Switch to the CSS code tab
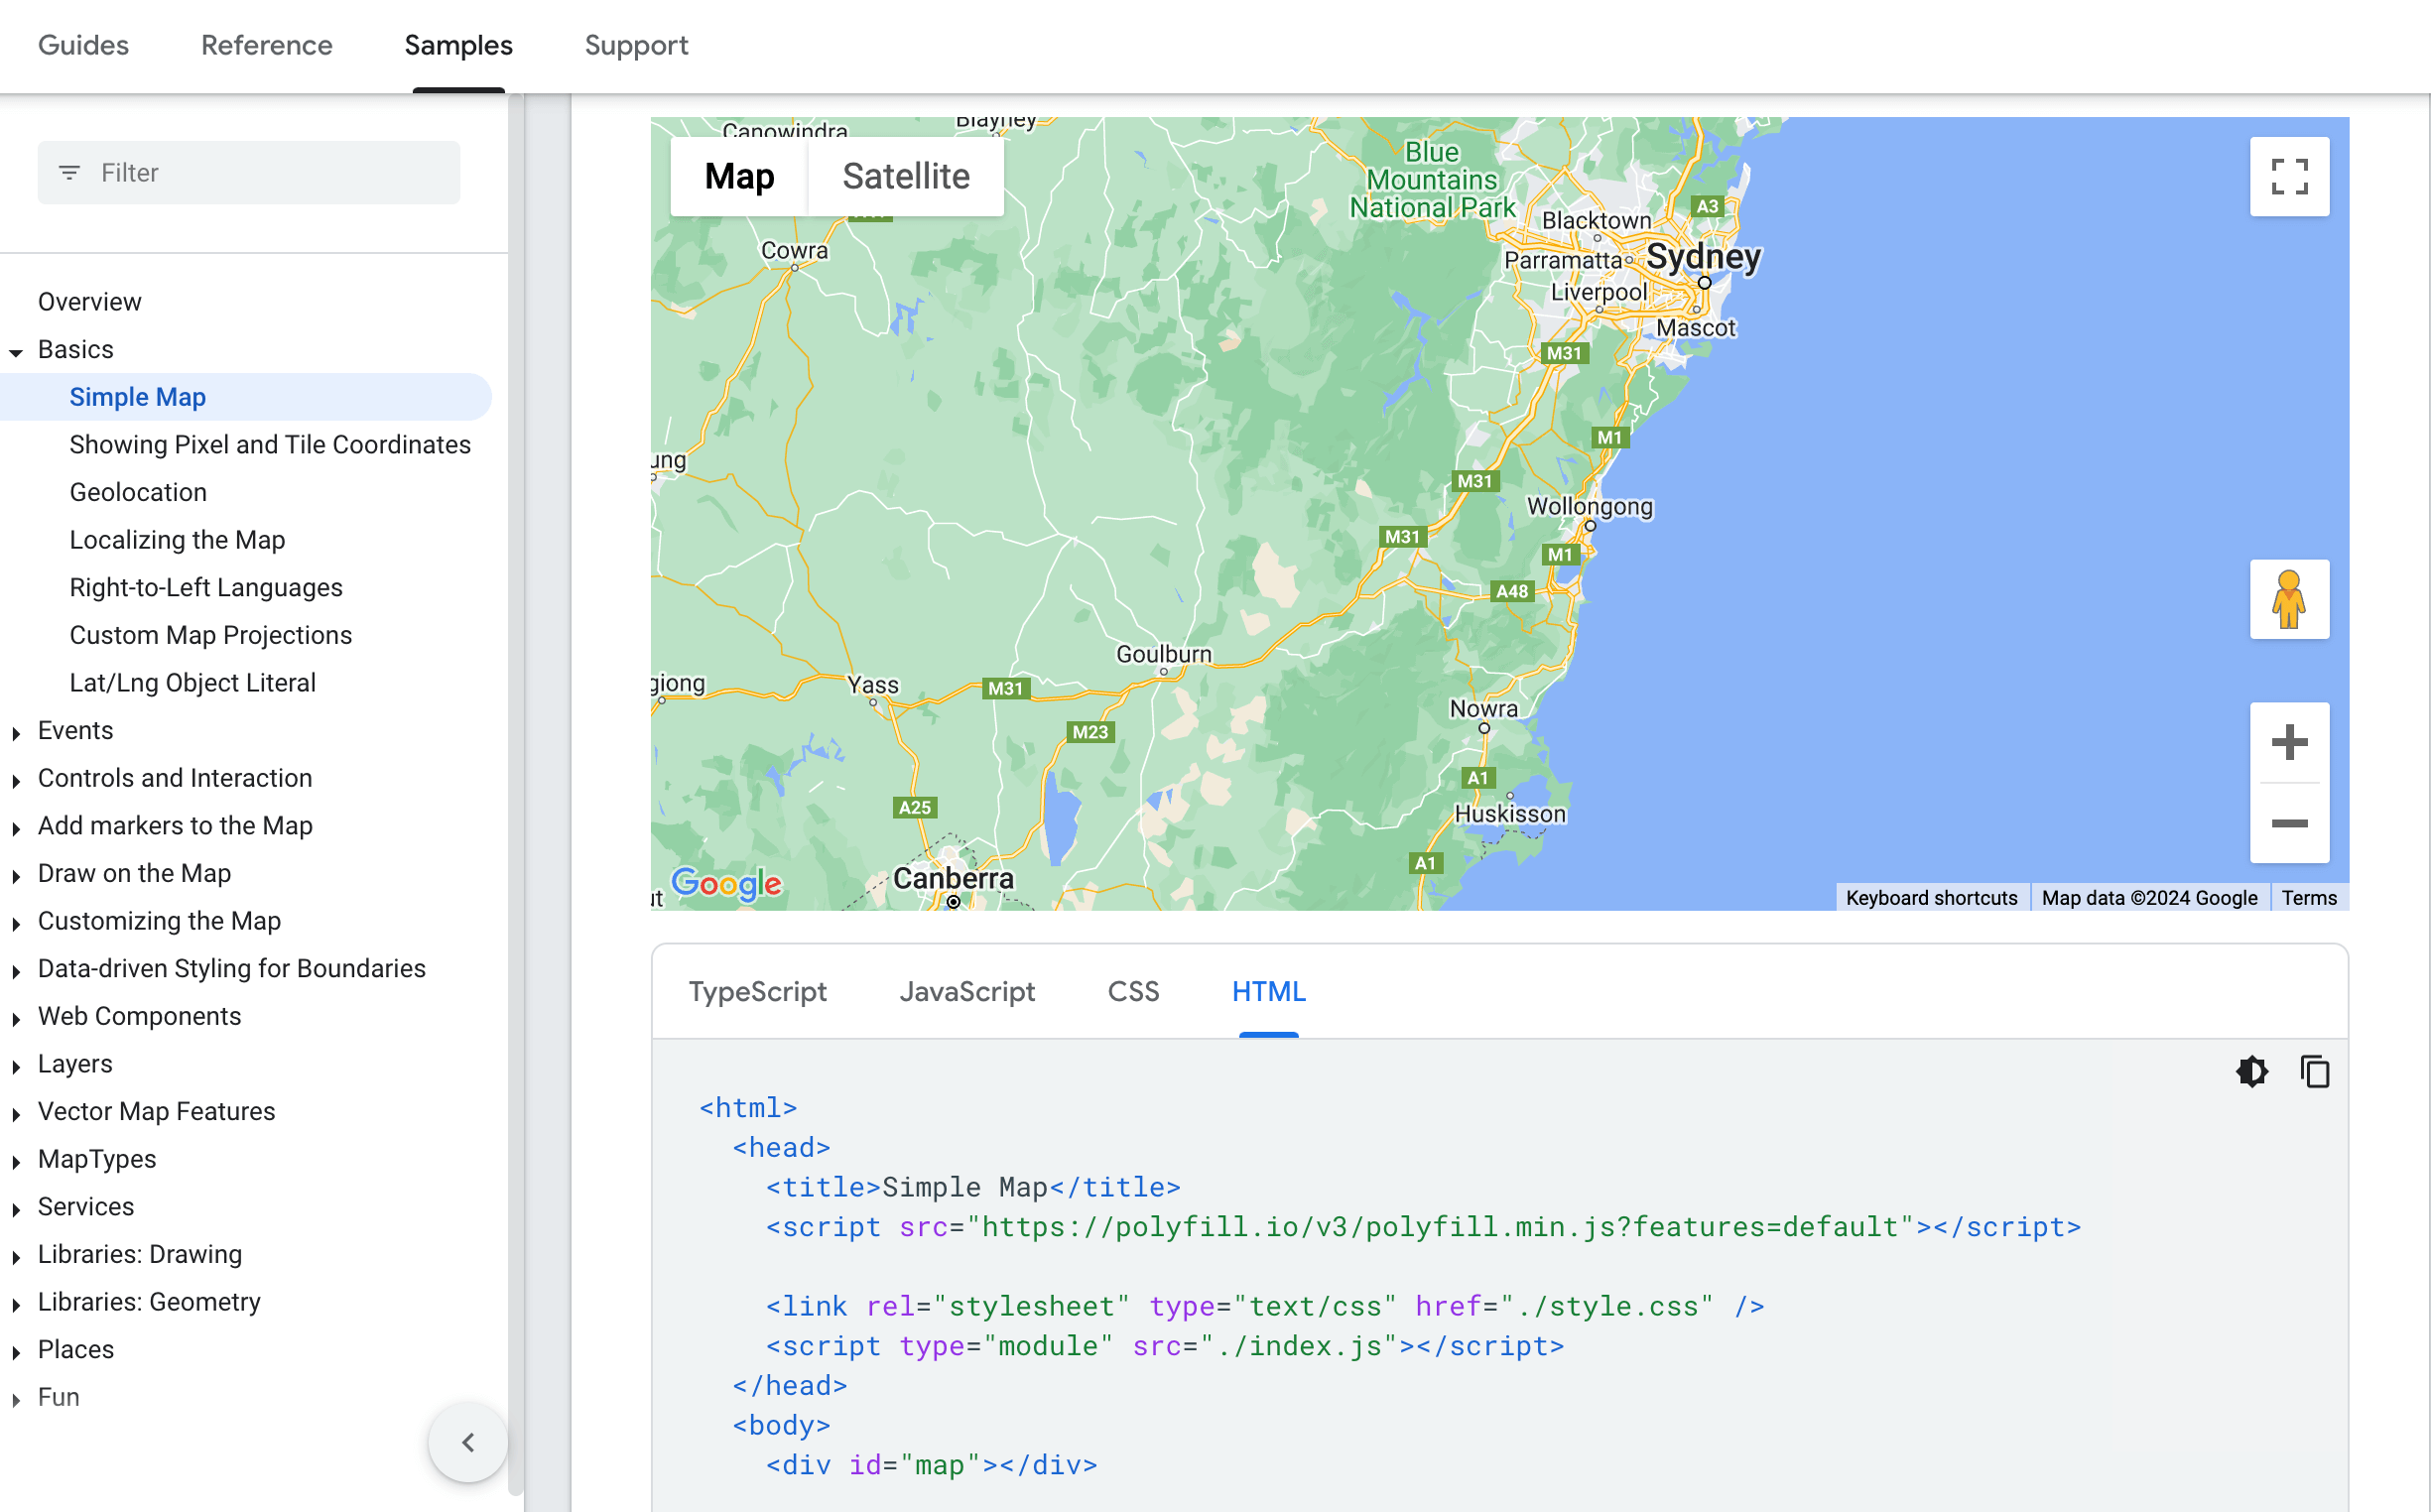Image resolution: width=2431 pixels, height=1512 pixels. pos(1133,991)
